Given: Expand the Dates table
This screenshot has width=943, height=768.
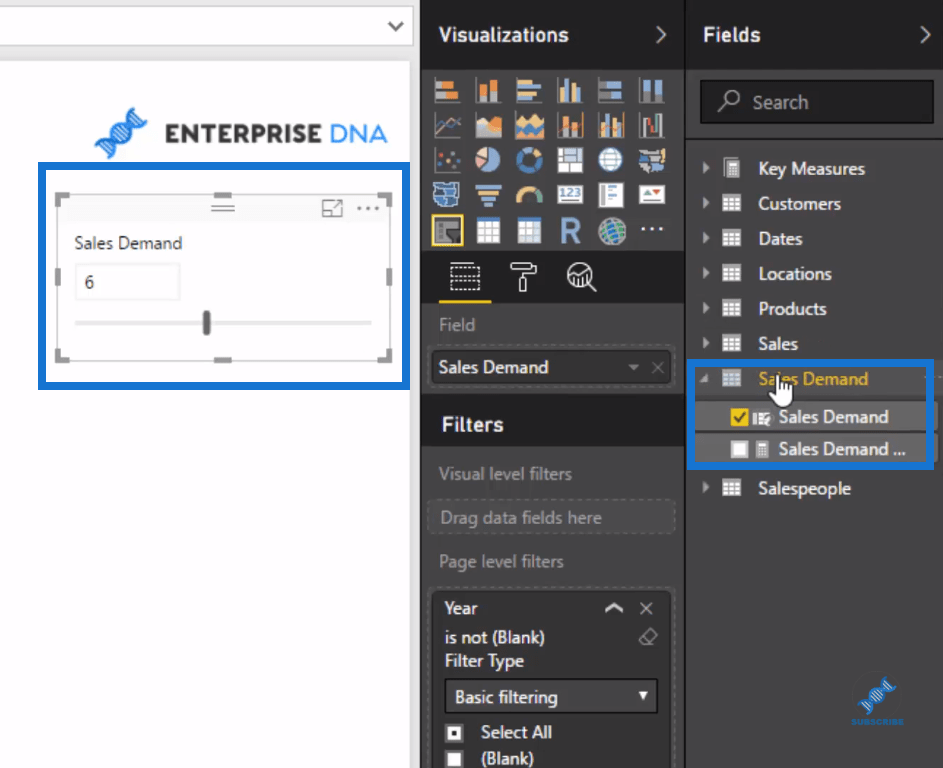Looking at the screenshot, I should 706,238.
